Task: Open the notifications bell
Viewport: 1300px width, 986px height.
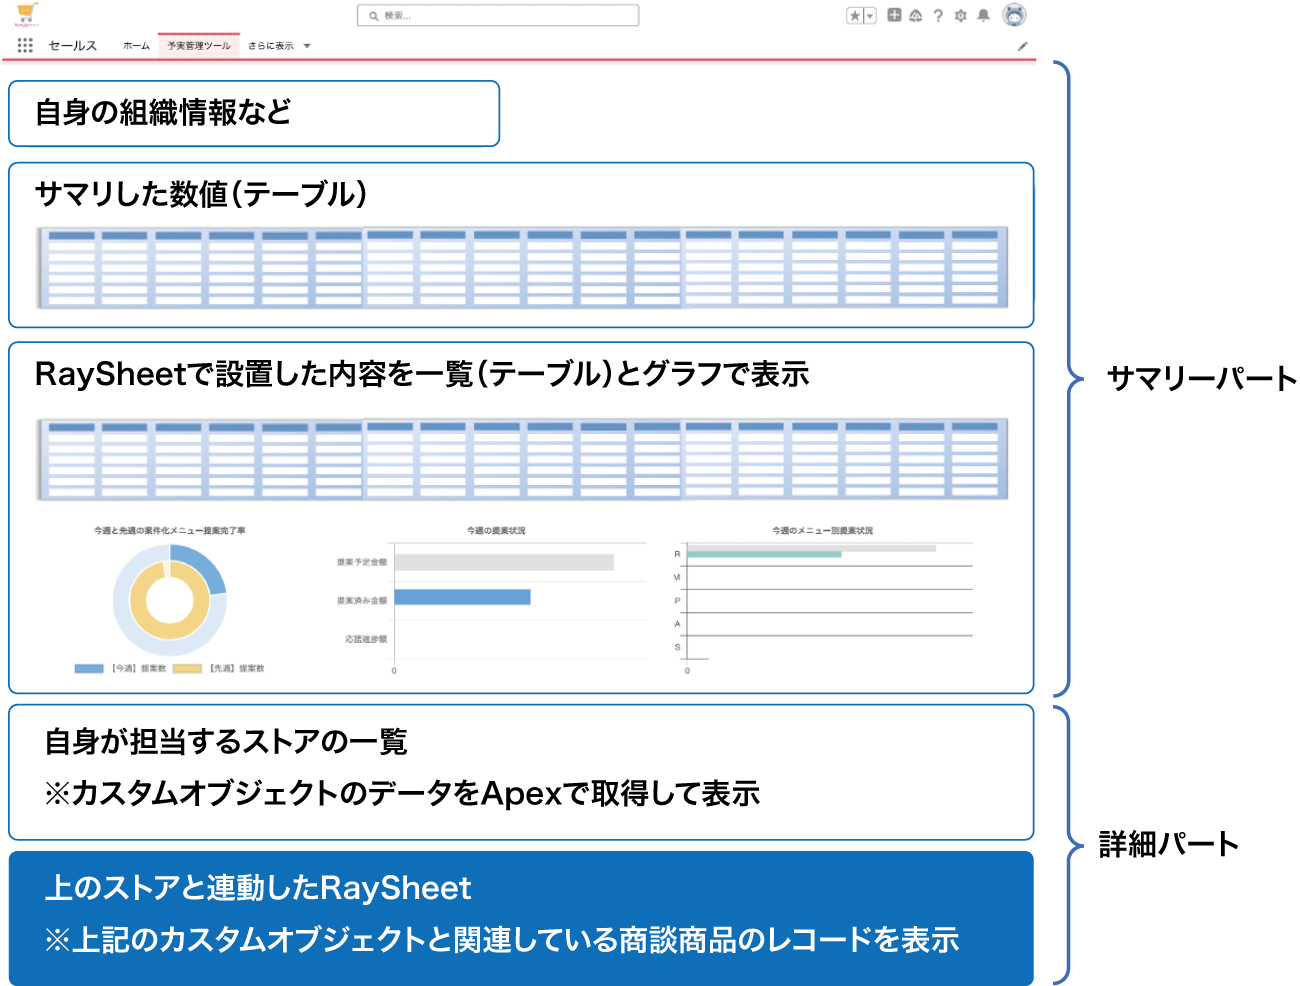Action: pos(984,15)
